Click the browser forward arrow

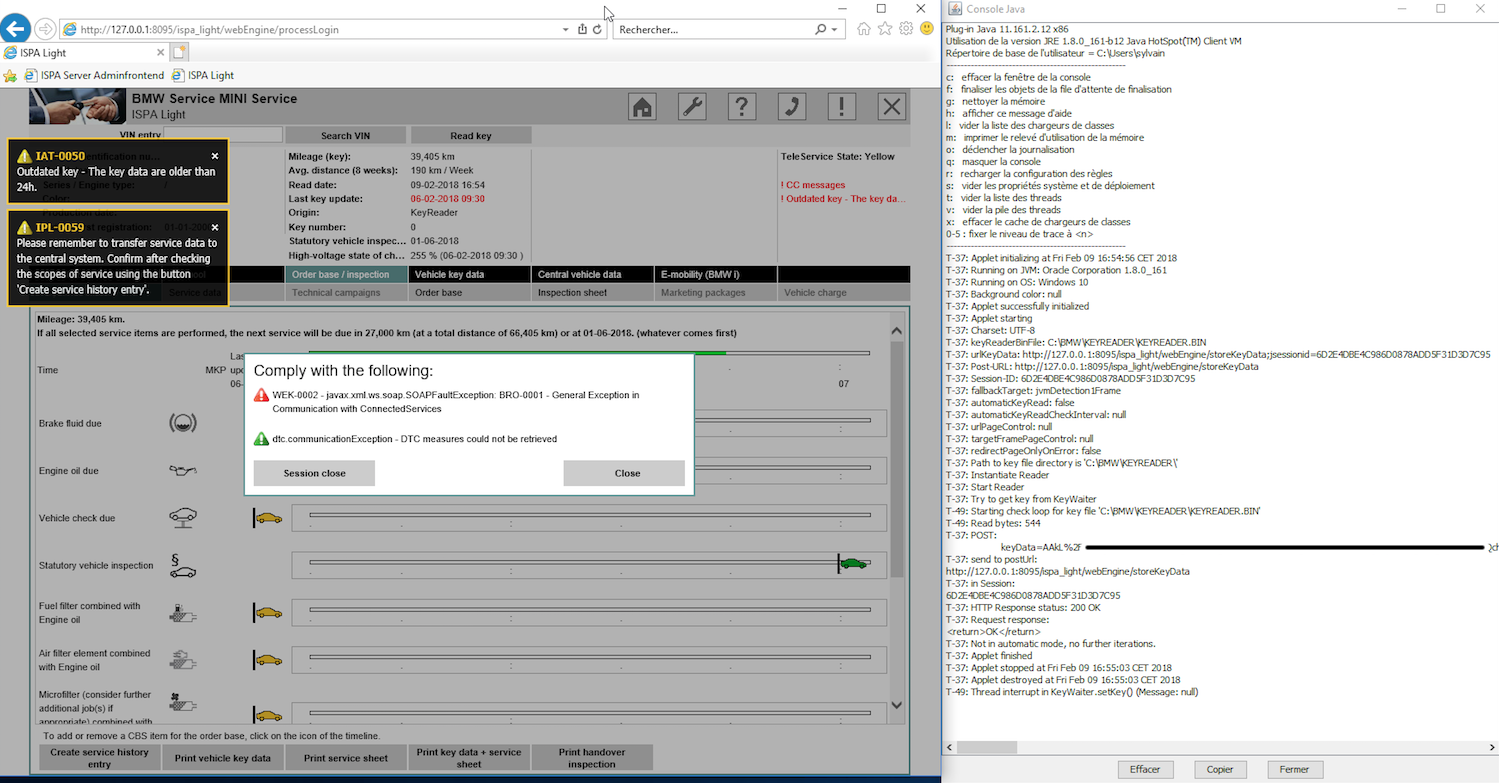45,29
